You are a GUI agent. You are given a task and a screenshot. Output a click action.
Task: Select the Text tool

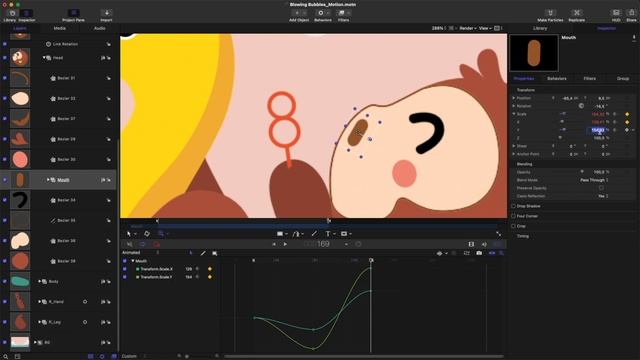click(327, 234)
